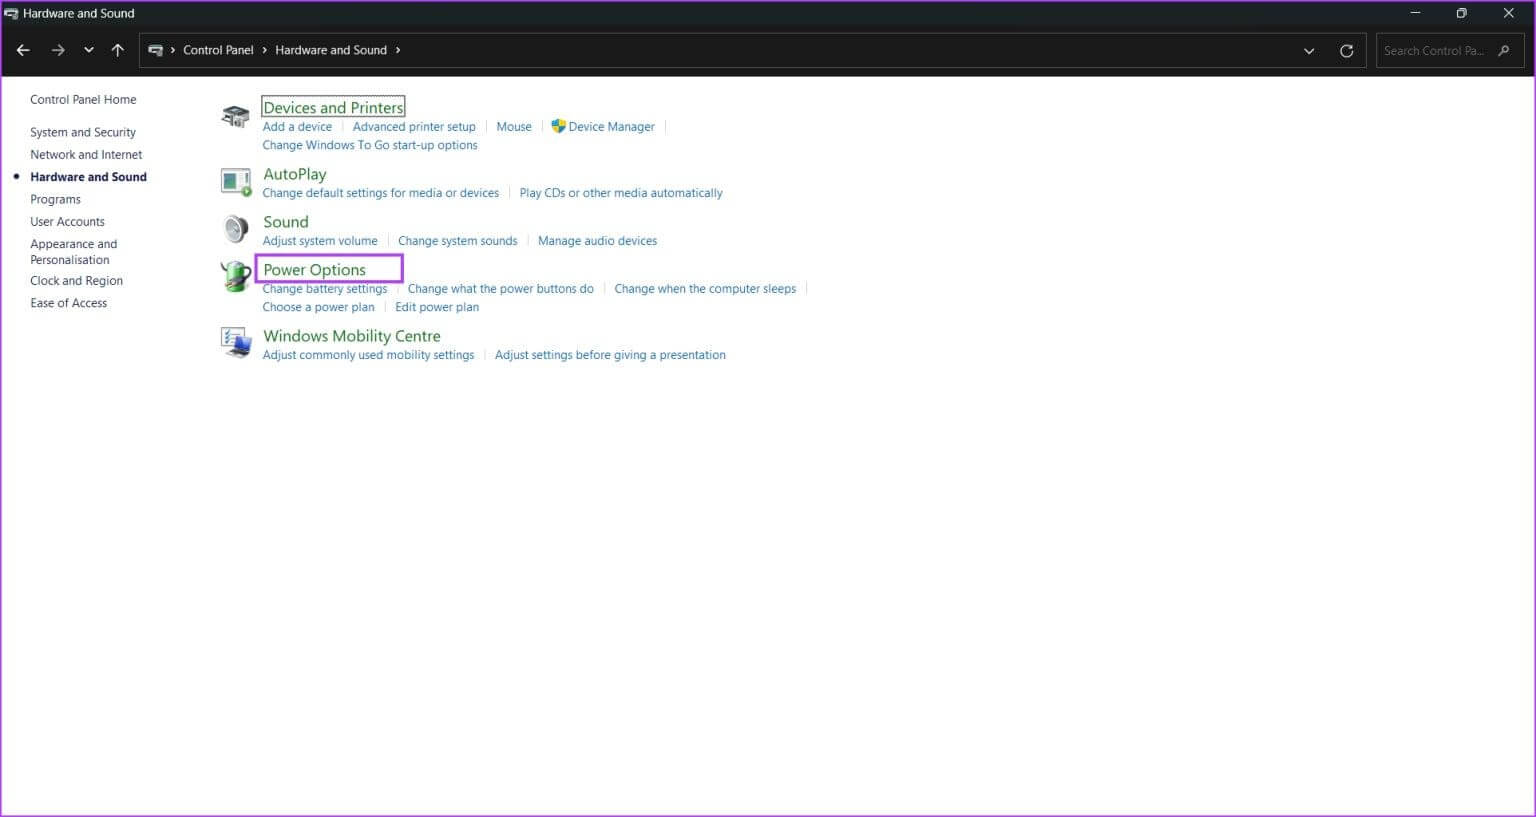The height and width of the screenshot is (817, 1536).
Task: Open Mouse settings link
Action: (514, 127)
